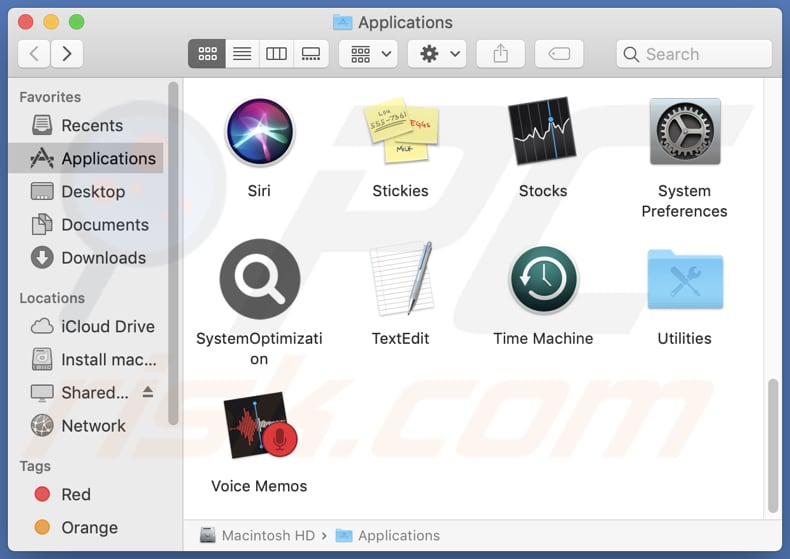
Task: Switch to list view
Action: tap(242, 53)
